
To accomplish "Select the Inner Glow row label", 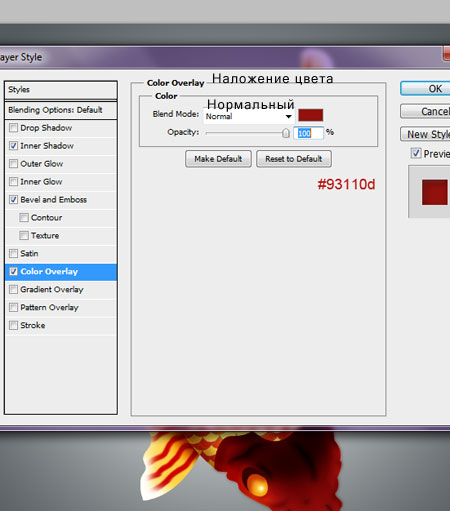I will point(41,182).
